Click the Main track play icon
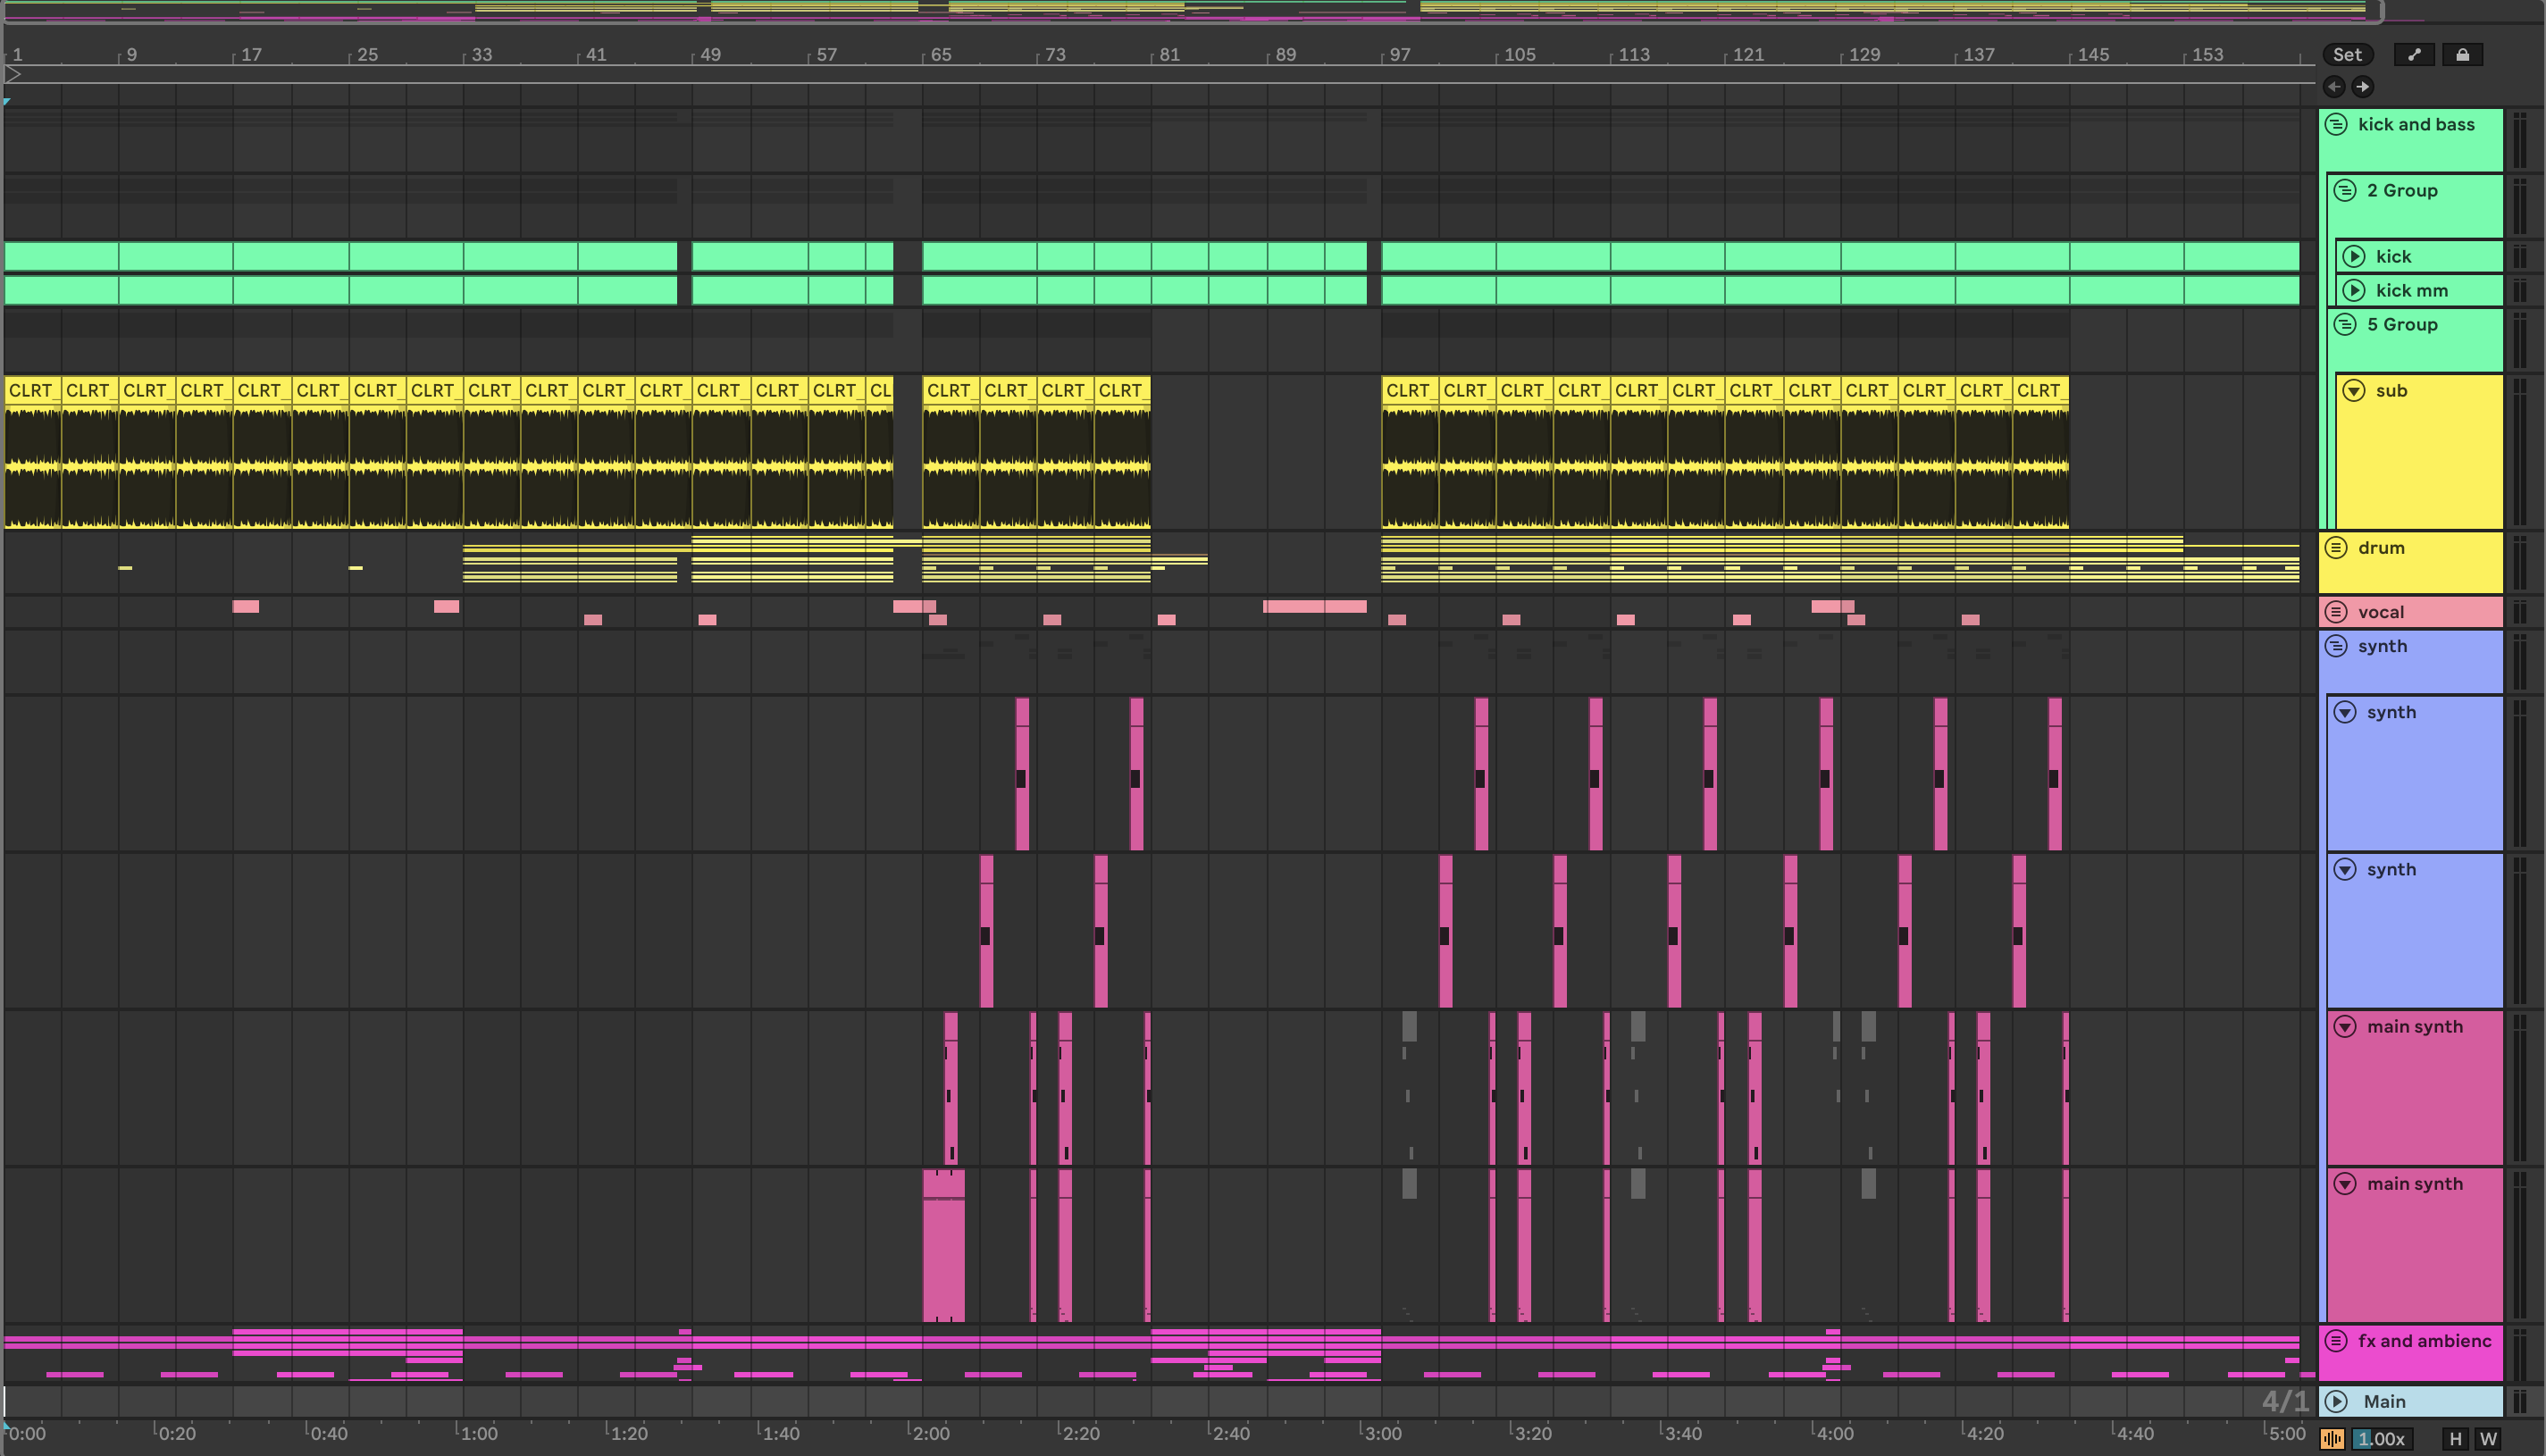 (x=2336, y=1401)
